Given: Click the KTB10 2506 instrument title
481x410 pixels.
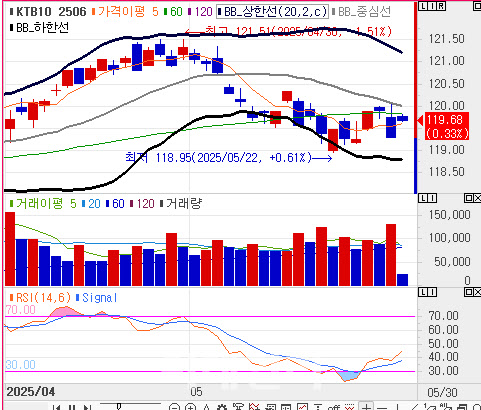Looking at the screenshot, I should pyautogui.click(x=48, y=12).
